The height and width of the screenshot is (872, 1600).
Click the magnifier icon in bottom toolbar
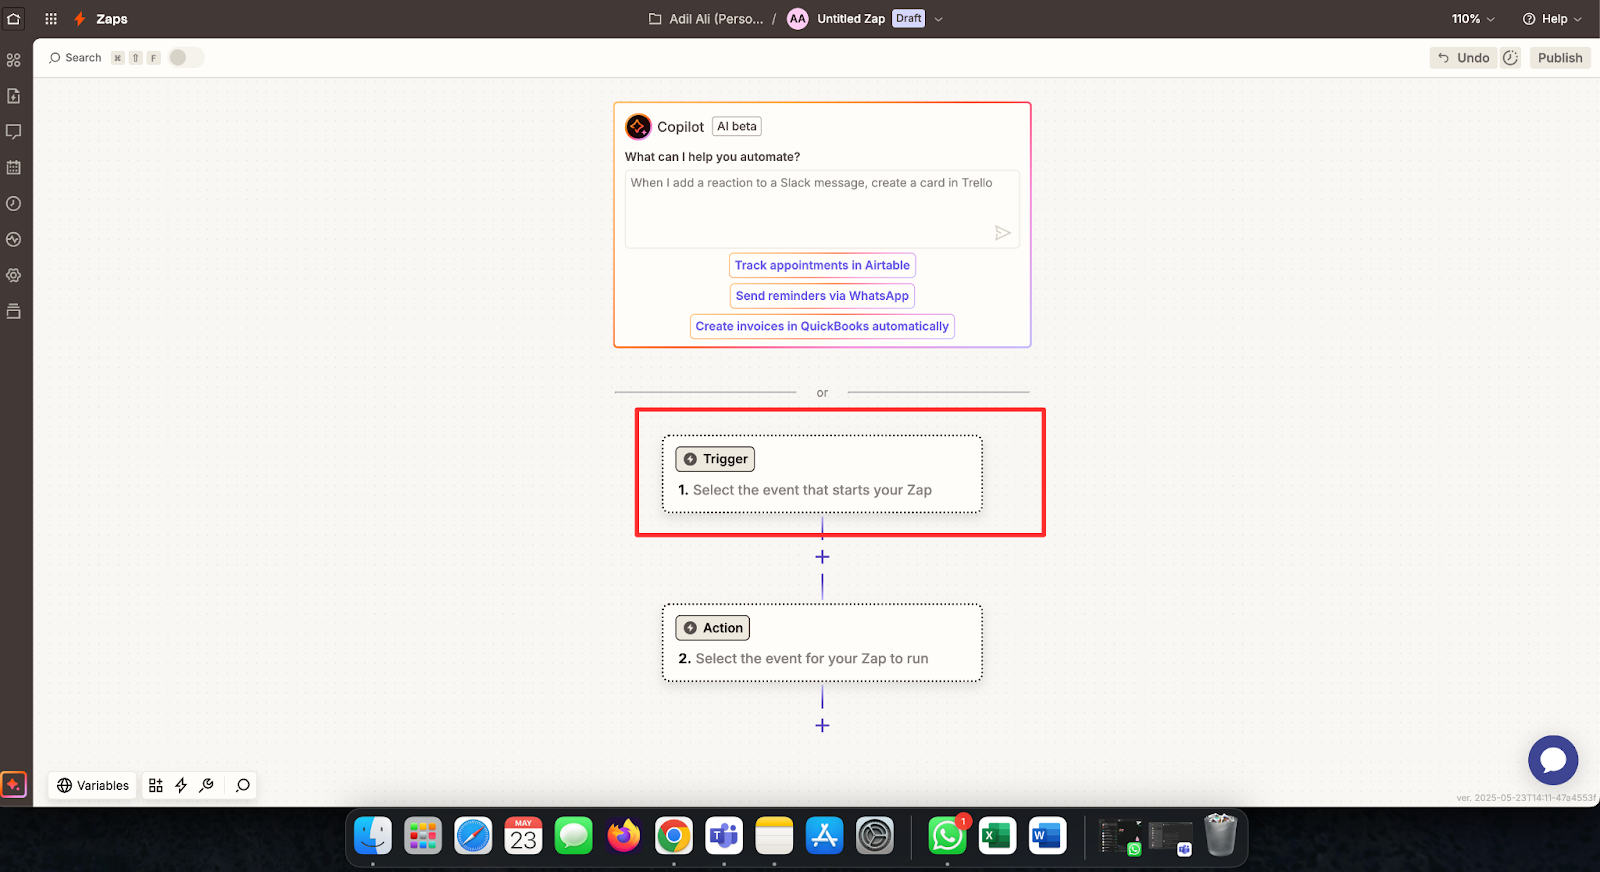[243, 785]
